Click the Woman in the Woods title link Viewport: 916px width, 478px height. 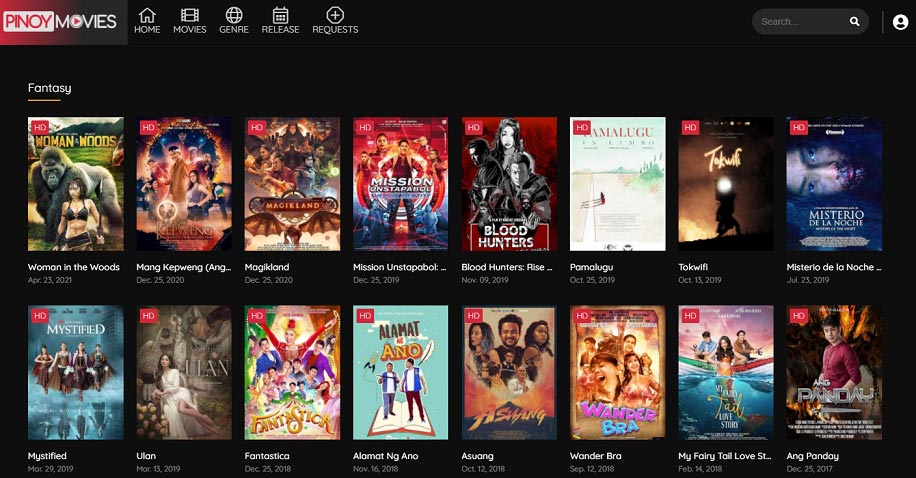click(x=74, y=267)
